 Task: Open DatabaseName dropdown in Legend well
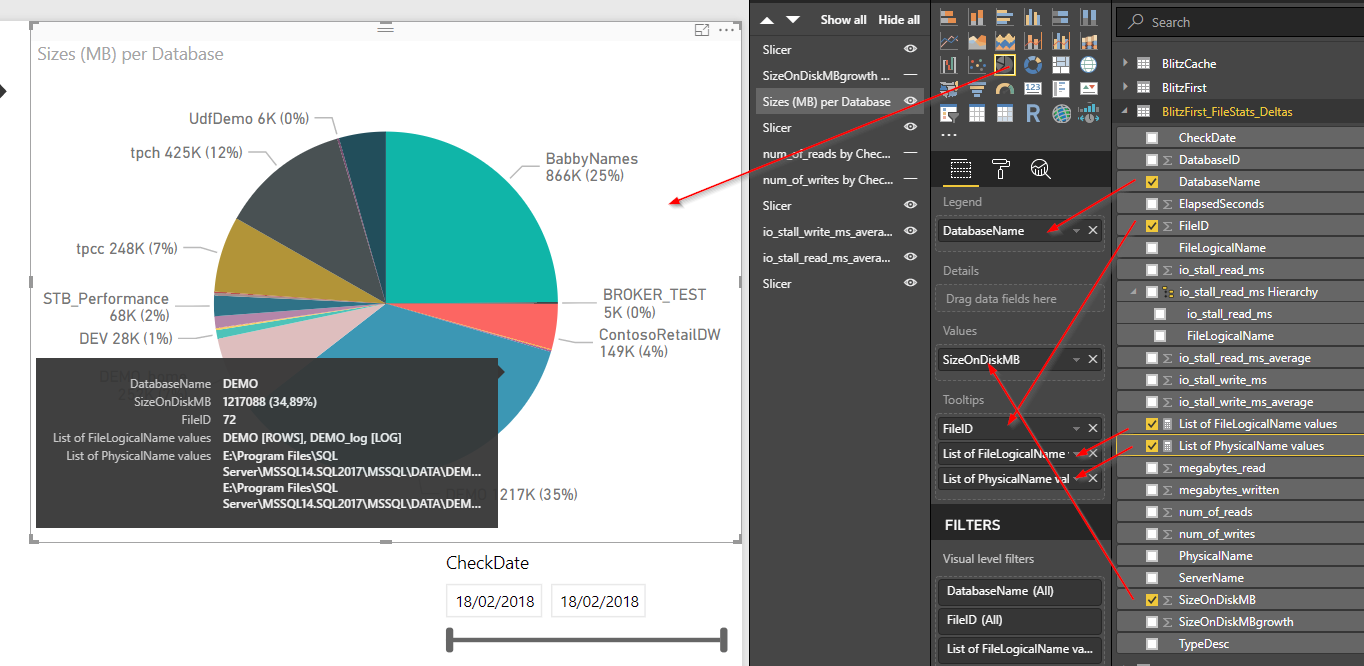click(x=1076, y=231)
